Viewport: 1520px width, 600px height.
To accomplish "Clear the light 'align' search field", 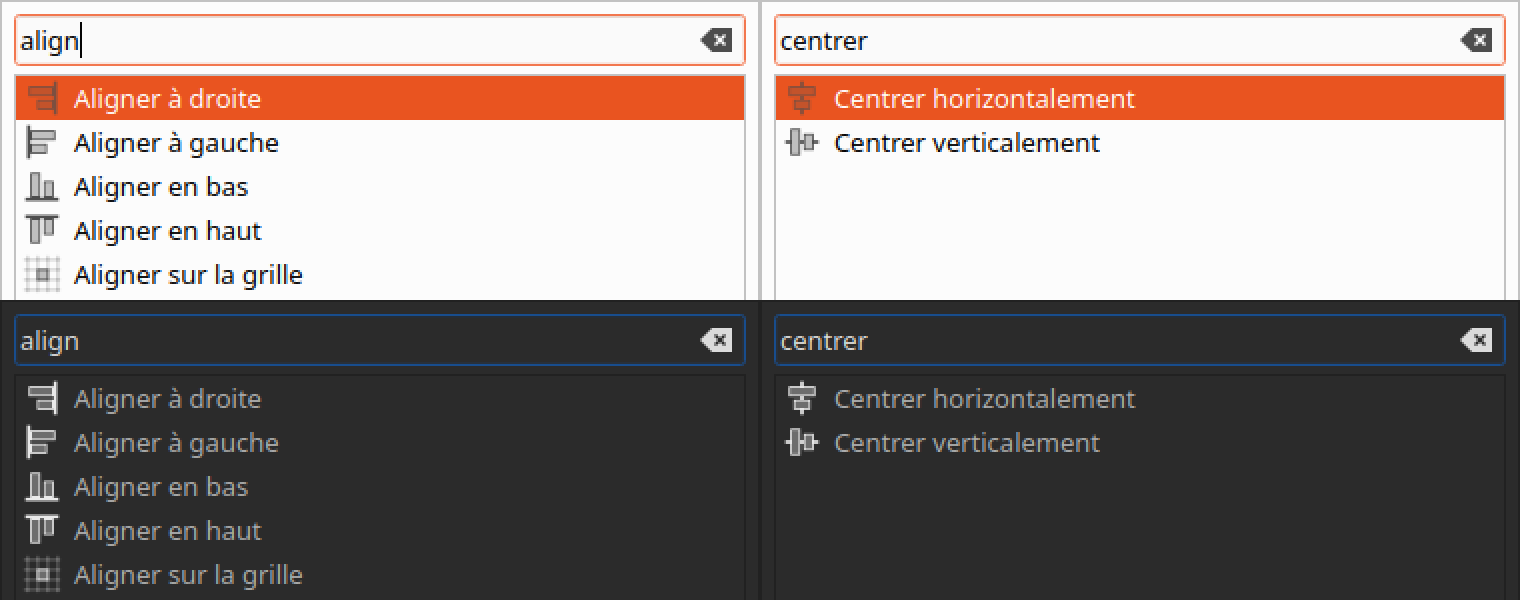I will click(716, 41).
